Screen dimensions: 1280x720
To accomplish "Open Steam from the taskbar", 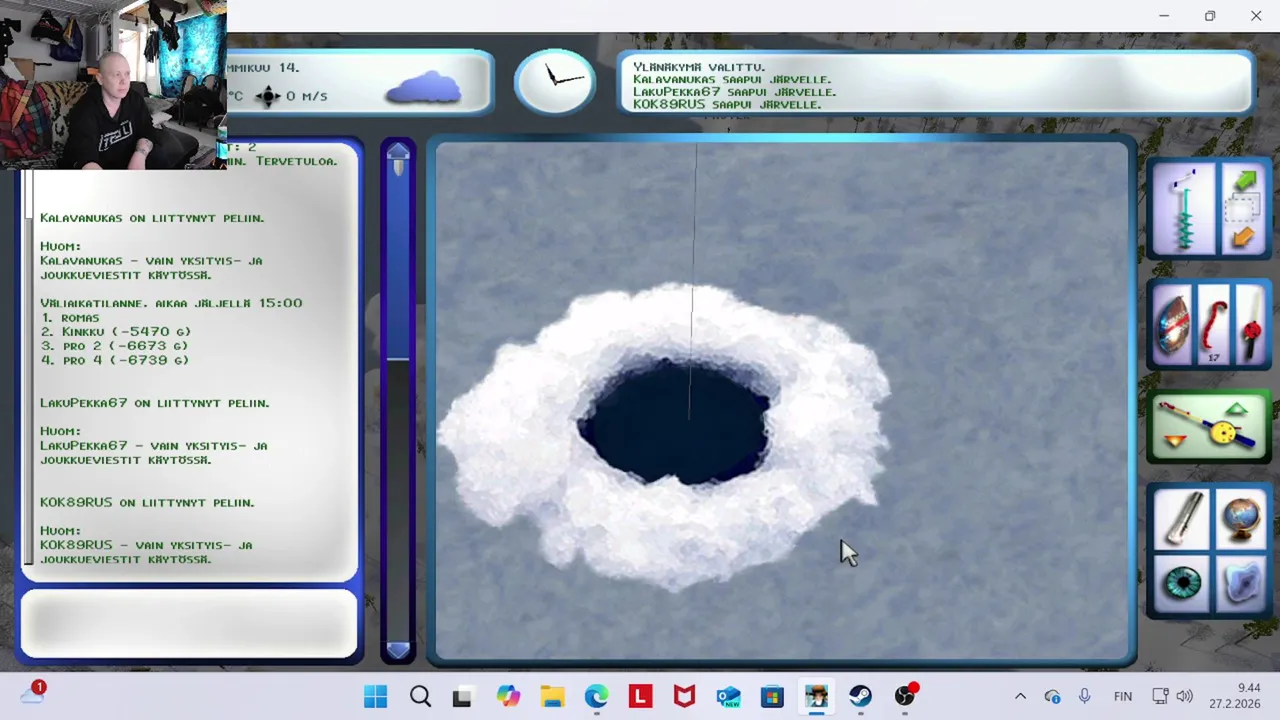I will click(860, 696).
